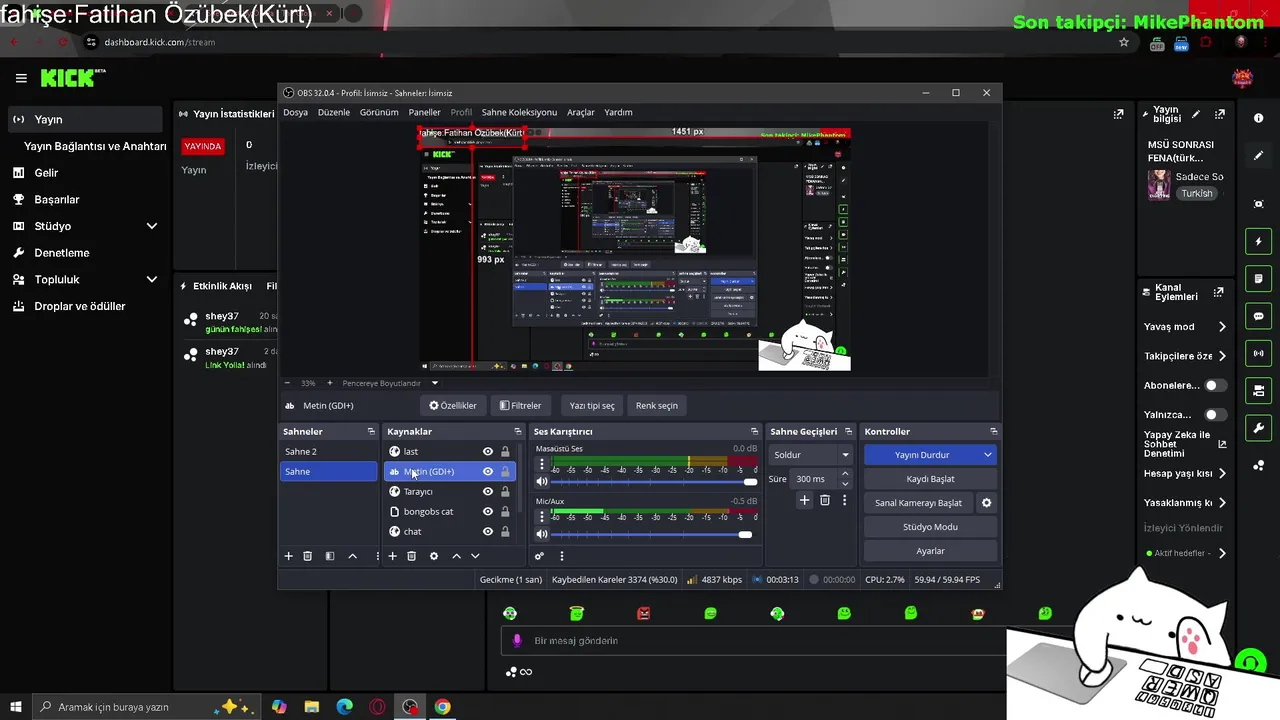Viewport: 1280px width, 720px height.
Task: Unlock the 'last' source lock icon
Action: [x=505, y=452]
